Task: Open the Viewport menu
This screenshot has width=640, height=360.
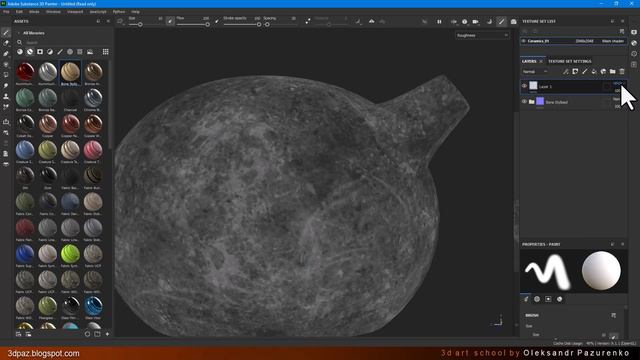Action: (x=75, y=12)
